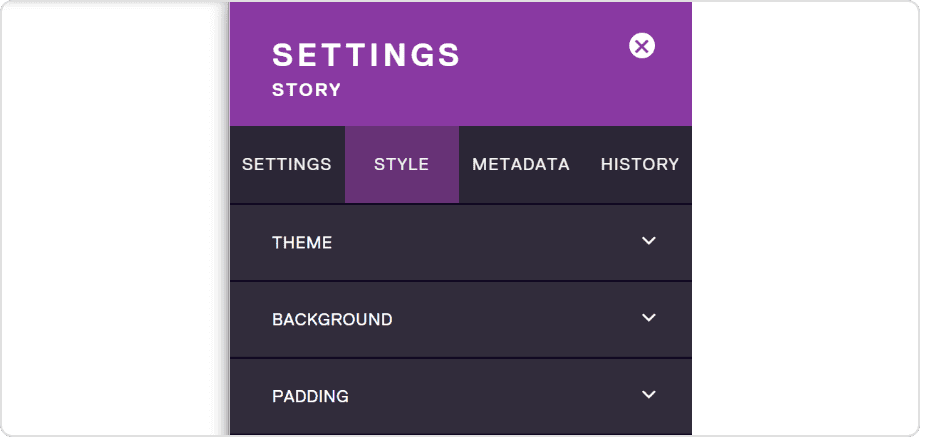The image size is (927, 437).
Task: Click the STORY subtitle in the header
Action: point(306,90)
